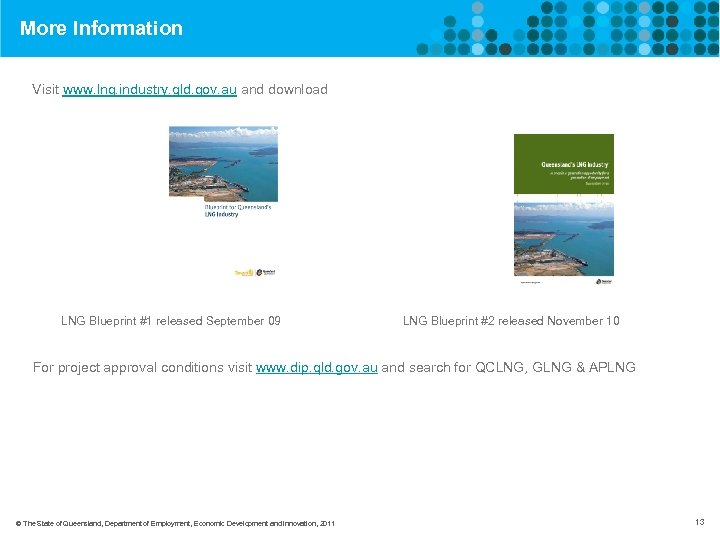Click the slide number 13
Image resolution: width=720 pixels, height=540 pixels.
click(699, 522)
